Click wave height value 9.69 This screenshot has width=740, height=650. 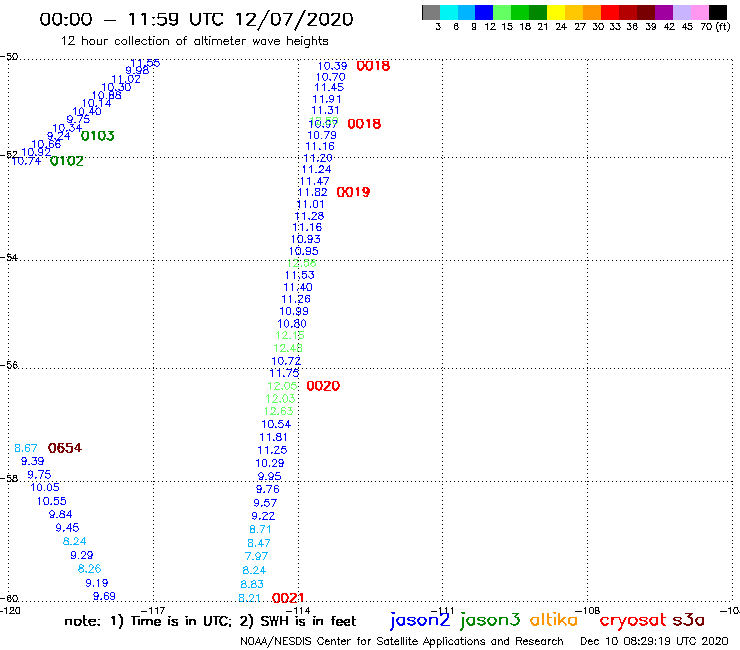point(104,596)
